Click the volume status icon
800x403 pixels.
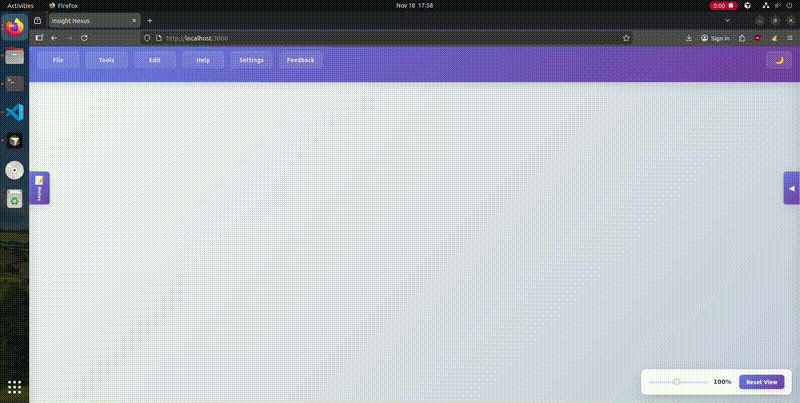click(x=779, y=6)
